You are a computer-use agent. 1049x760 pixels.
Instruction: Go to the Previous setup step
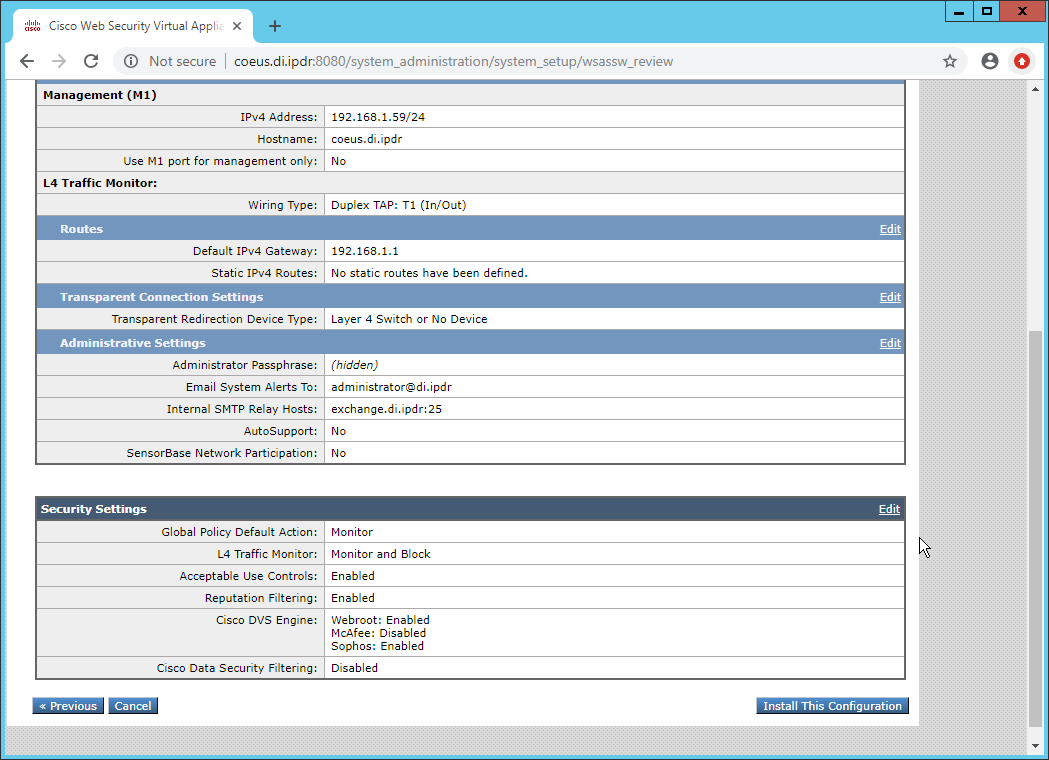pyautogui.click(x=68, y=706)
